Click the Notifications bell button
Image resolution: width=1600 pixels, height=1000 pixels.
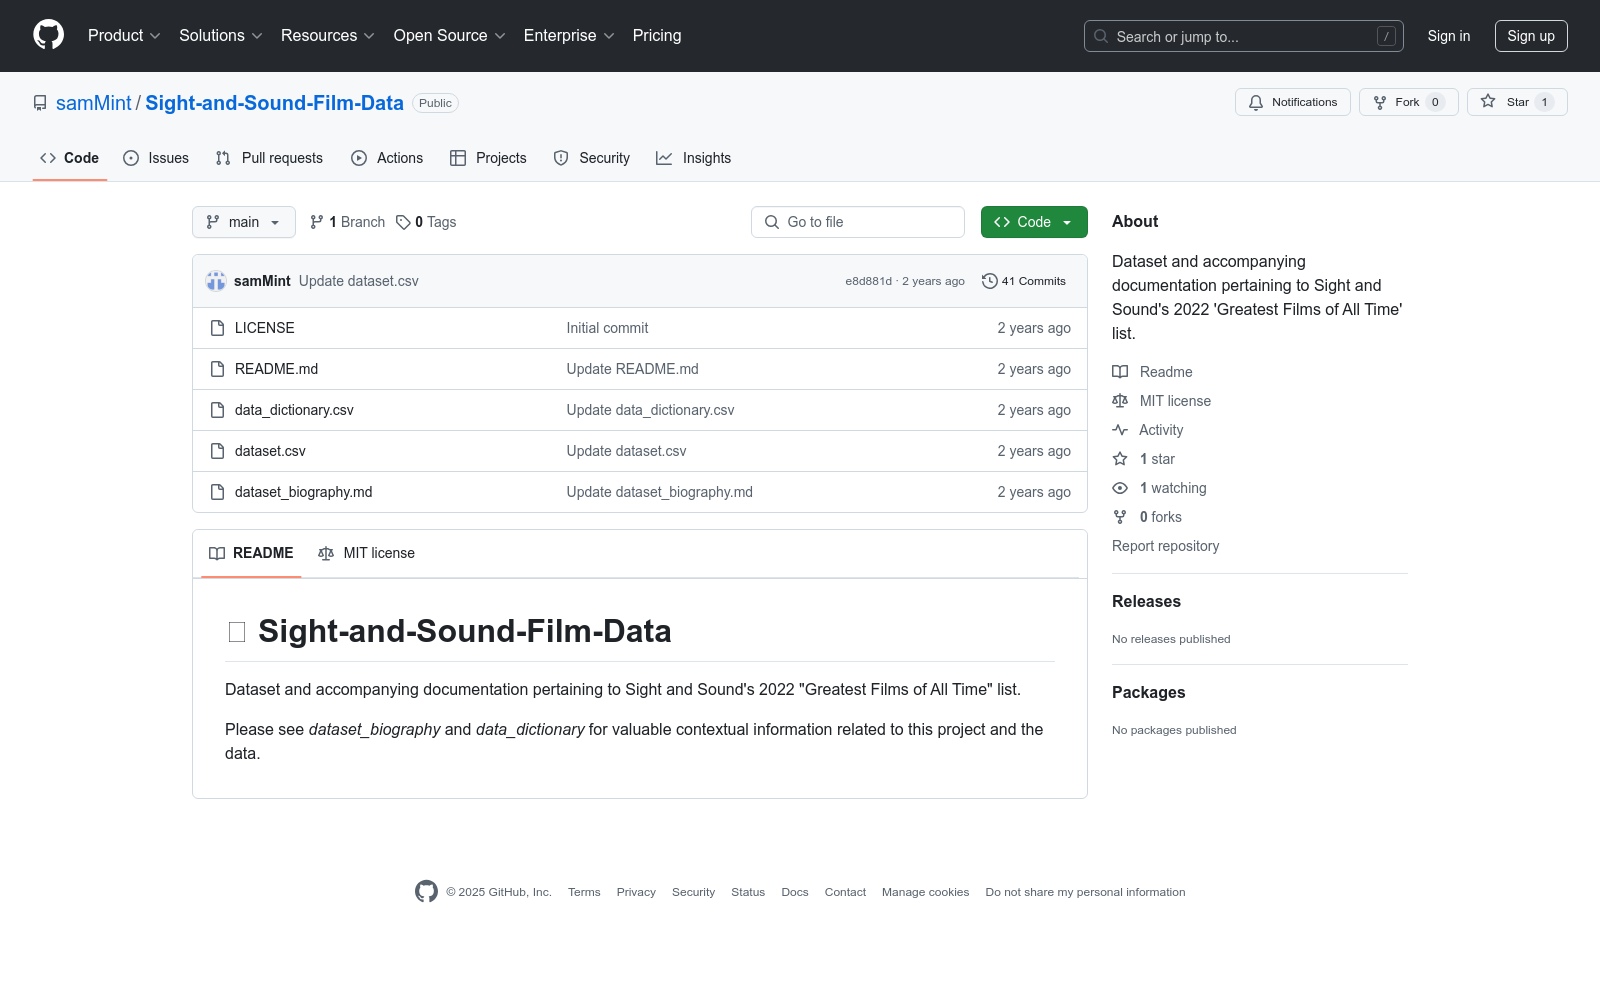coord(1293,102)
